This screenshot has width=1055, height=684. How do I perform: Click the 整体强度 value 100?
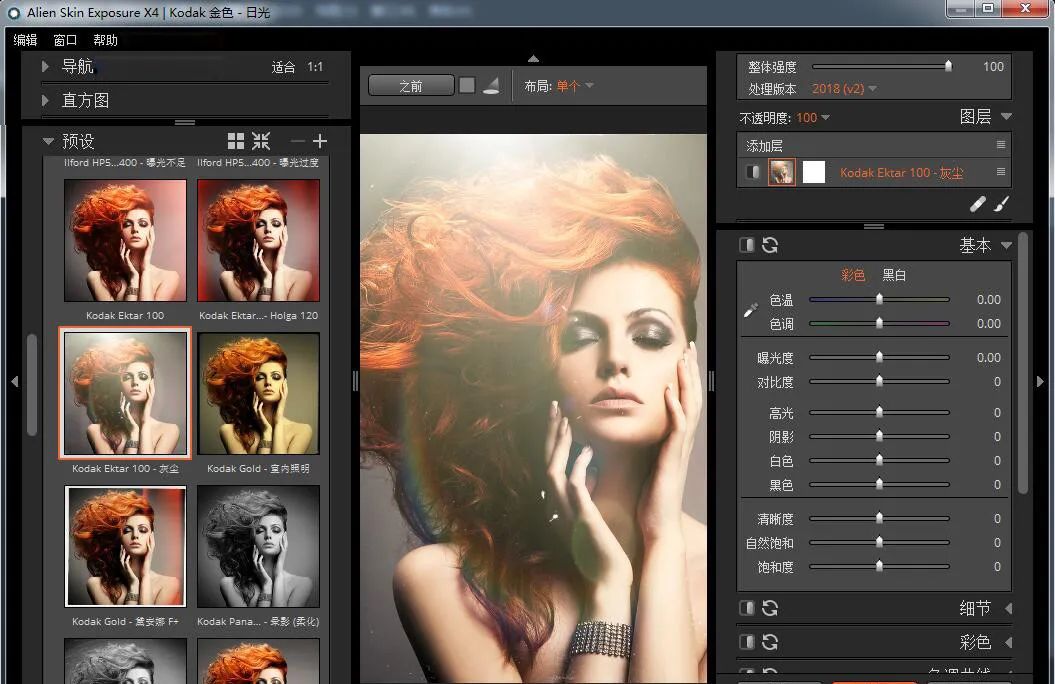[993, 67]
